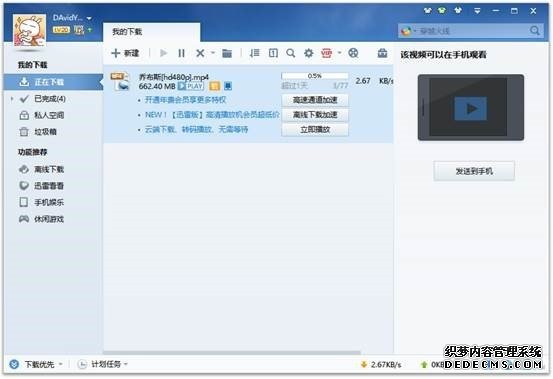
Task: Open the main menu icon in title bar
Action: (x=477, y=11)
